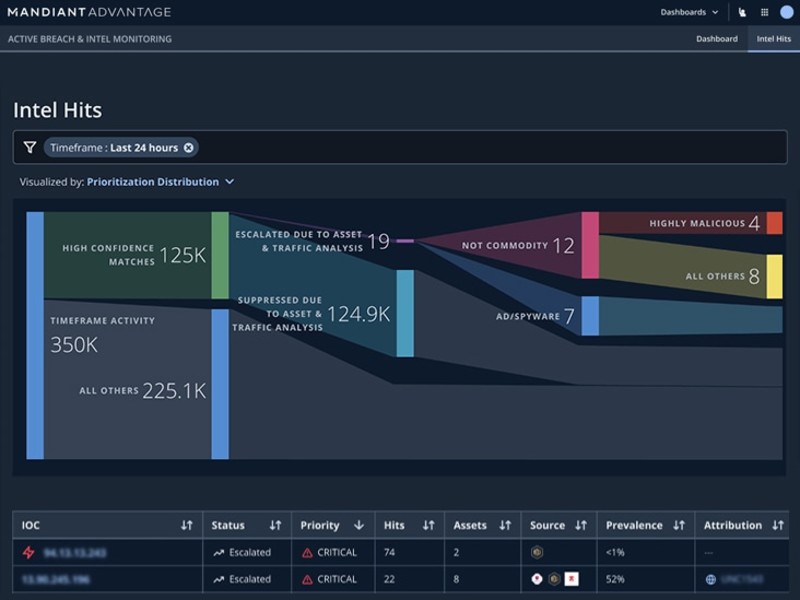
Task: Open the source badge icon in the first row
Action: click(538, 552)
